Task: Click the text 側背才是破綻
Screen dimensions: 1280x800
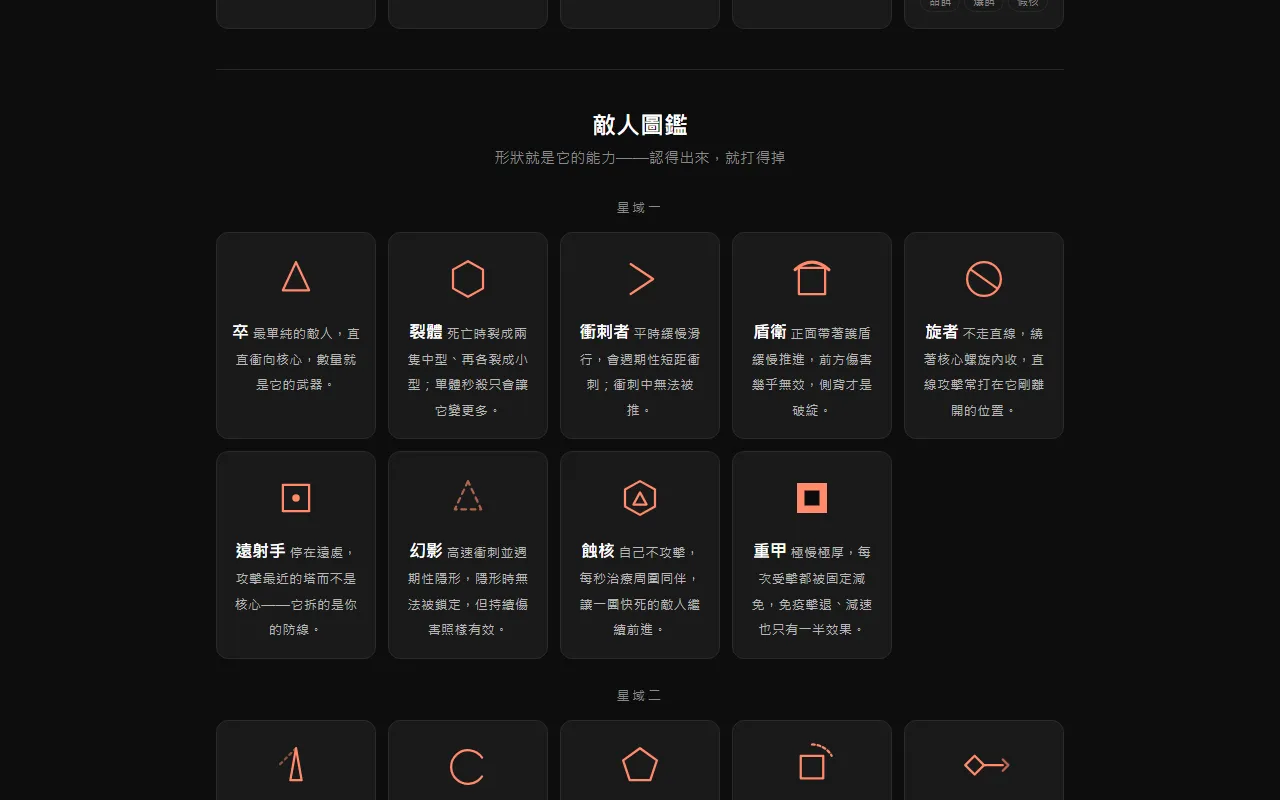Action: coord(812,398)
